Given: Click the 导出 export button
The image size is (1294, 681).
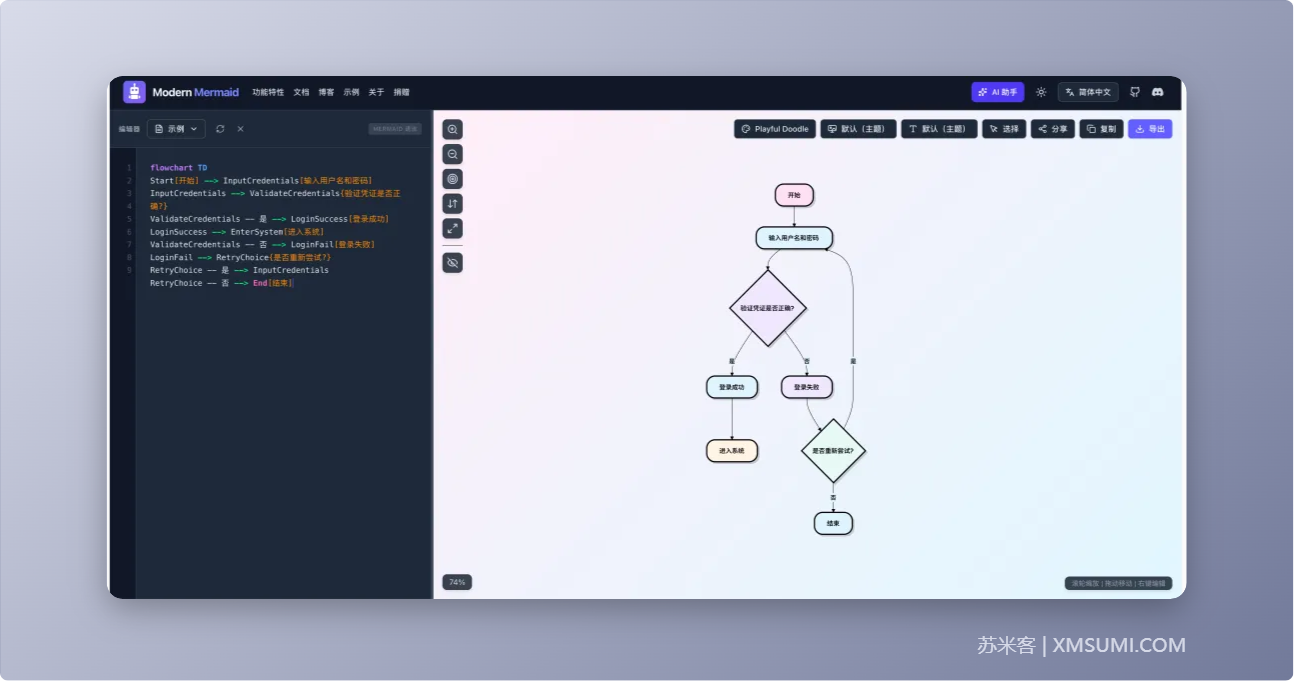Looking at the screenshot, I should click(x=1150, y=129).
